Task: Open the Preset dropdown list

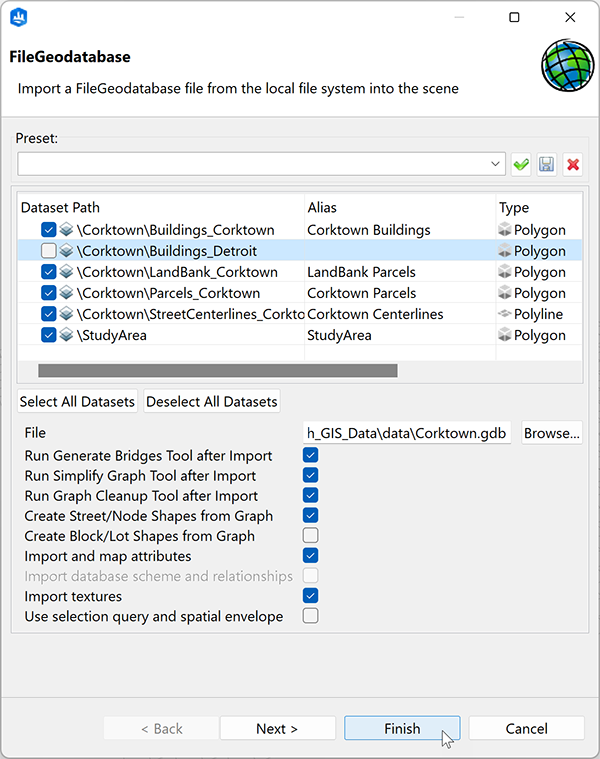Action: (495, 164)
